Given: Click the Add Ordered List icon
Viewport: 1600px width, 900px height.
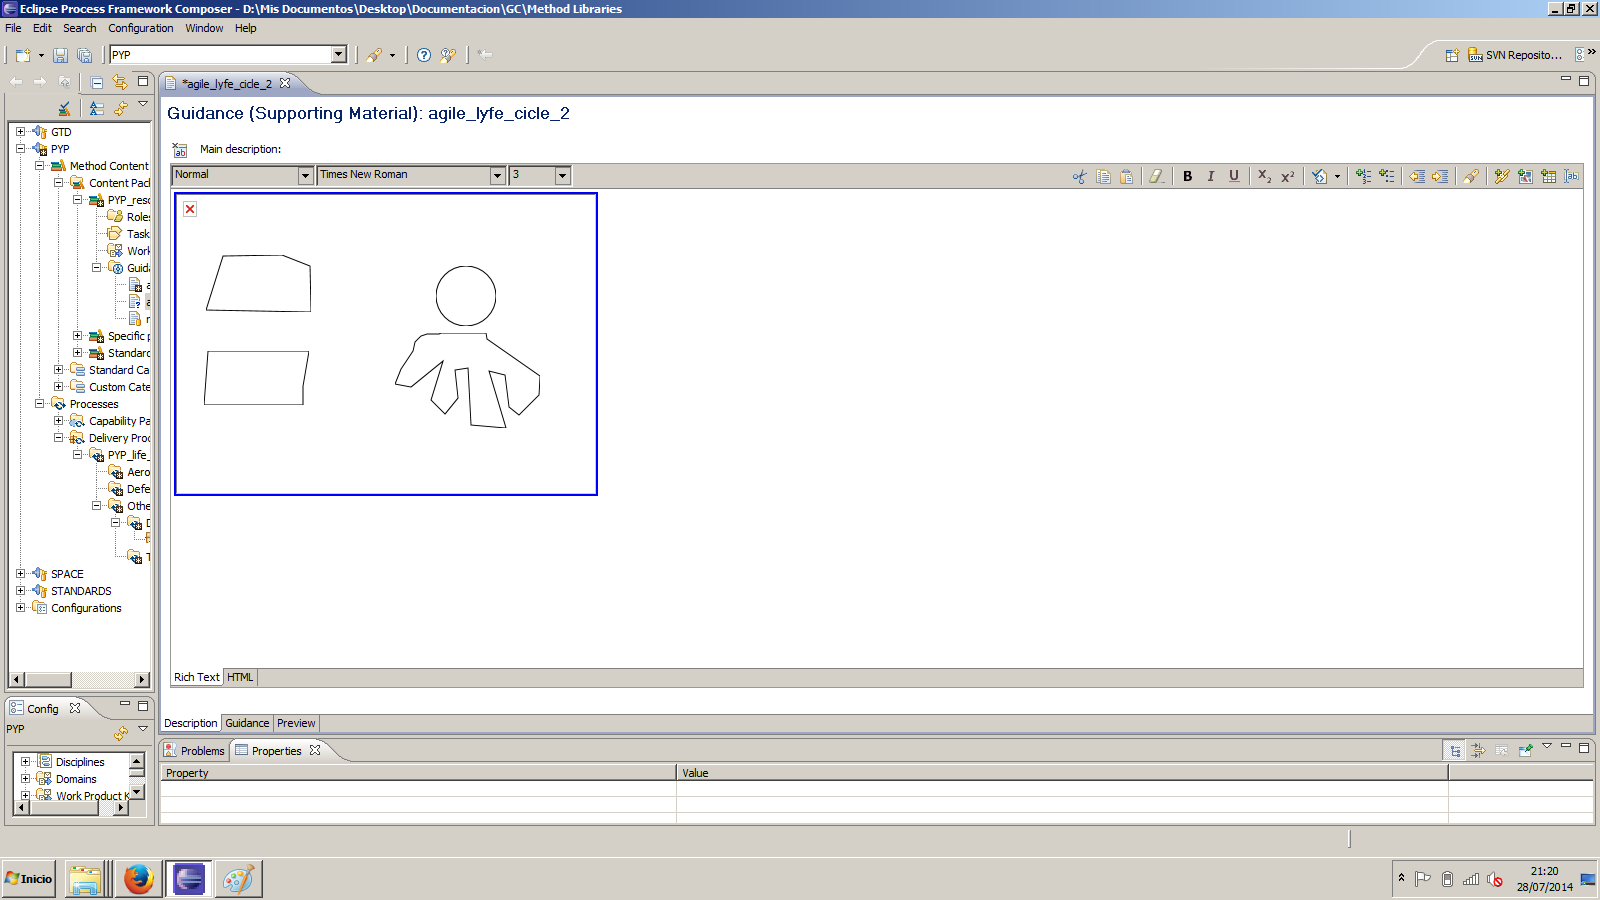Looking at the screenshot, I should [x=1363, y=176].
